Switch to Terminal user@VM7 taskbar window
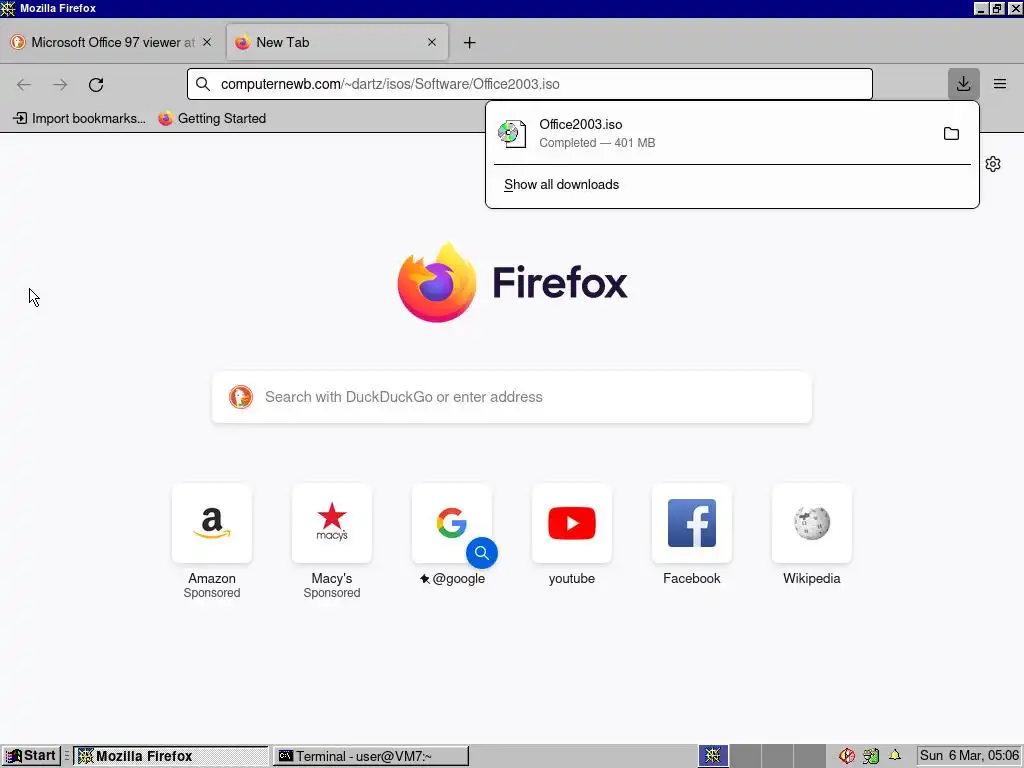Viewport: 1024px width, 768px height. [x=371, y=756]
